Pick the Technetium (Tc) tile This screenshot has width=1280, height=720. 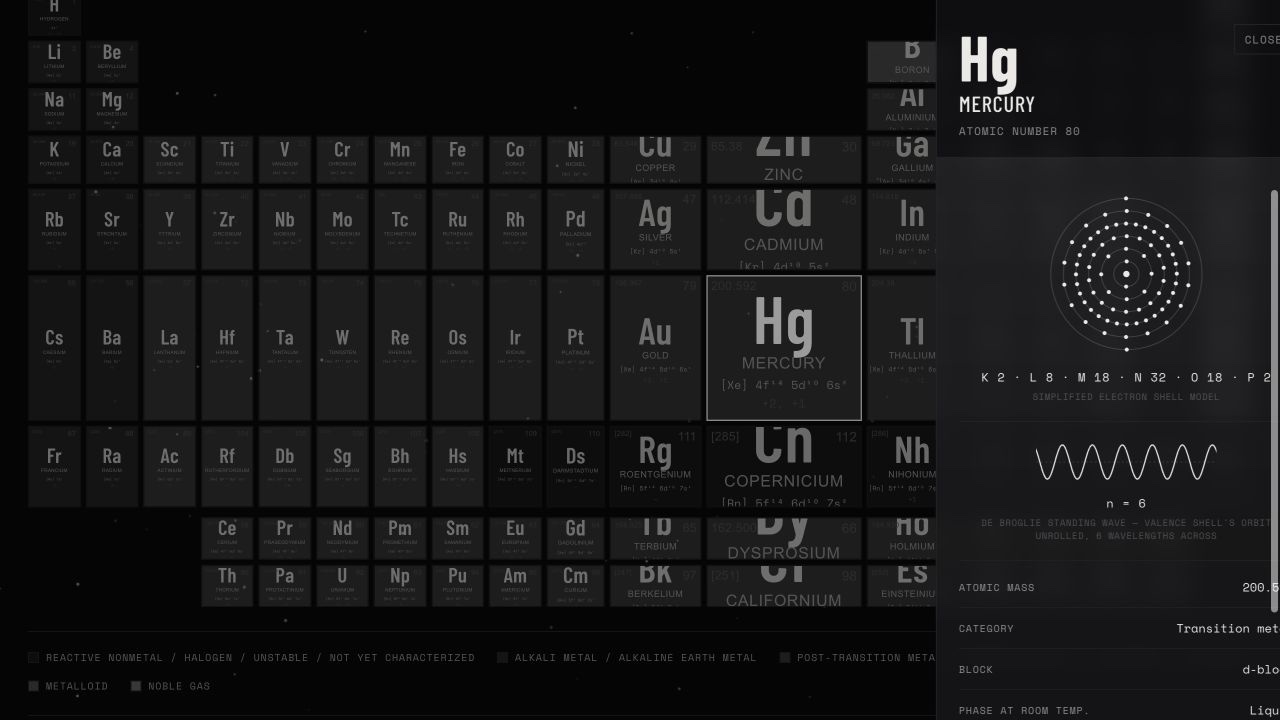coord(400,229)
